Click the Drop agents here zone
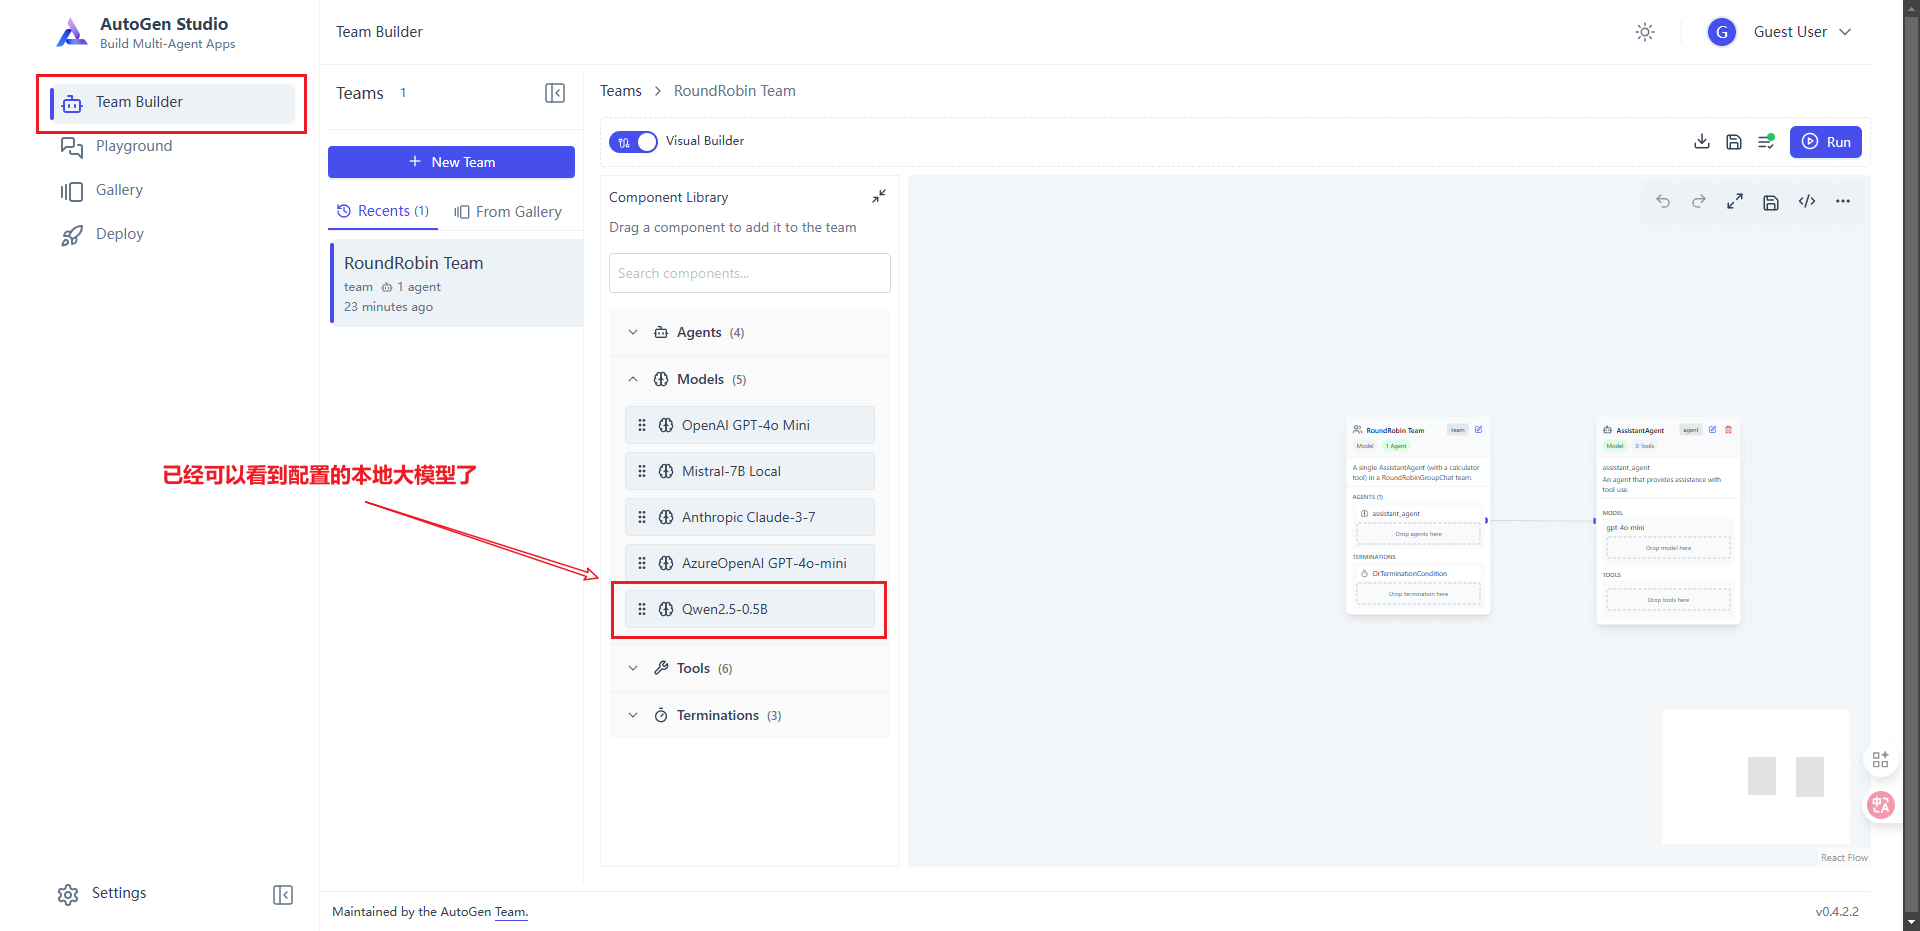 pos(1418,534)
